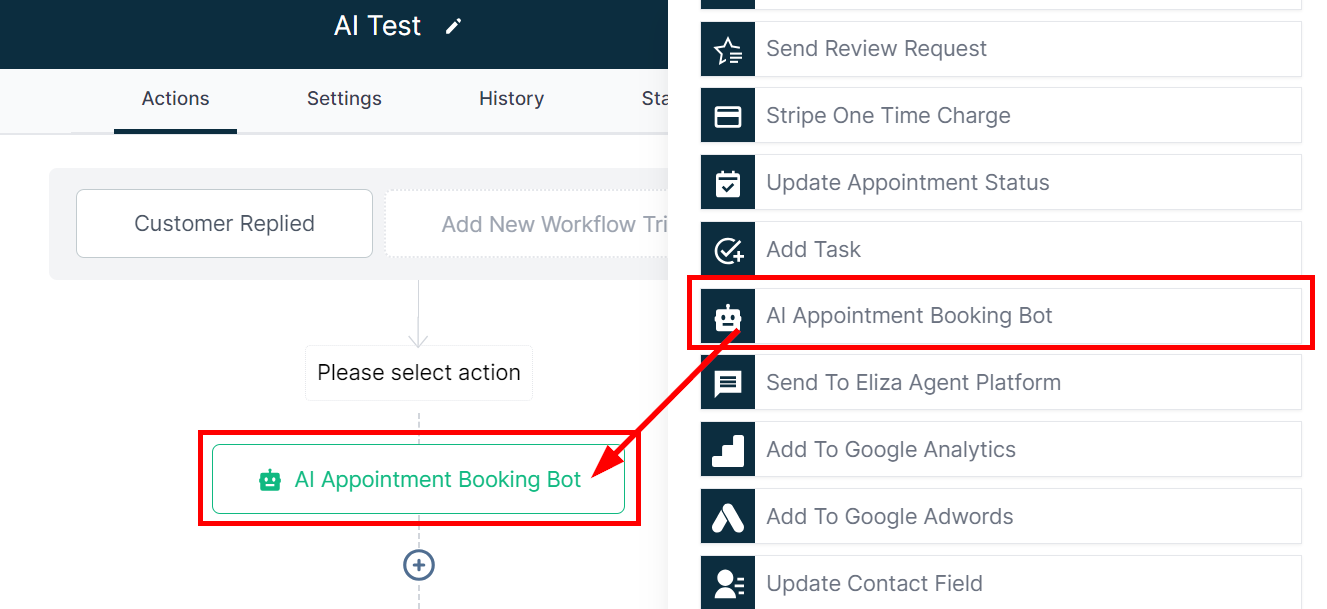This screenshot has height=609, width=1327.
Task: Click the Update Appointment Status calendar icon
Action: [x=728, y=183]
